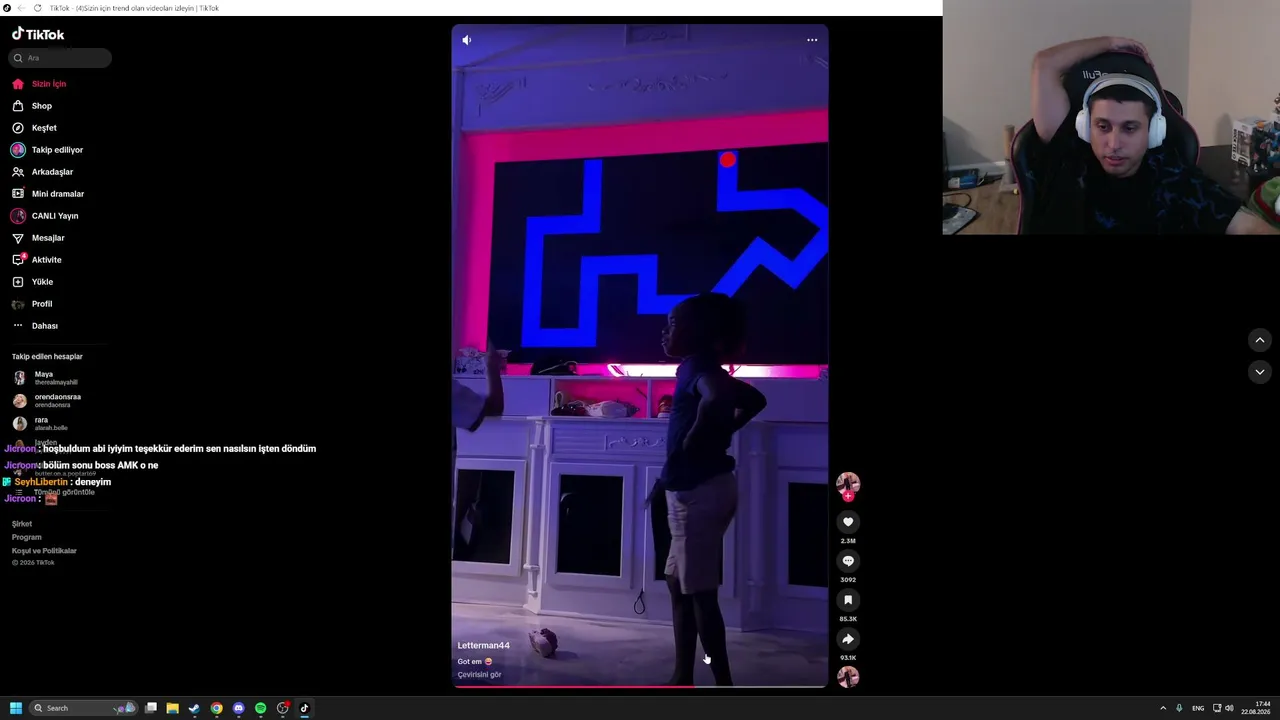Open Steam from the taskbar

(194, 708)
